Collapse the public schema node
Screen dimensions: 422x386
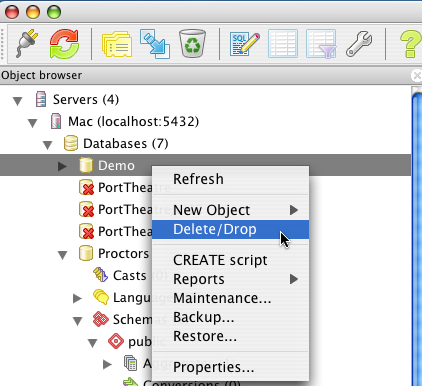click(x=92, y=343)
